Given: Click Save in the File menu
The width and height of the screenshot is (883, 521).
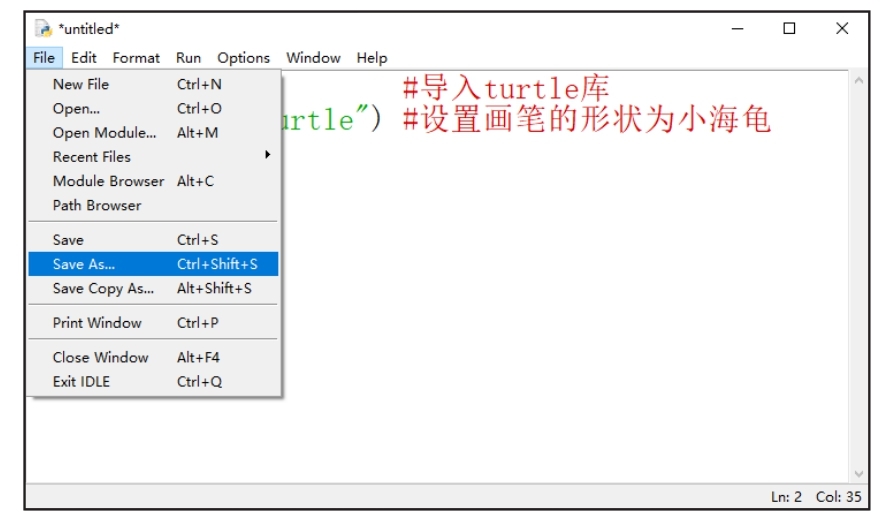Looking at the screenshot, I should 153,240.
